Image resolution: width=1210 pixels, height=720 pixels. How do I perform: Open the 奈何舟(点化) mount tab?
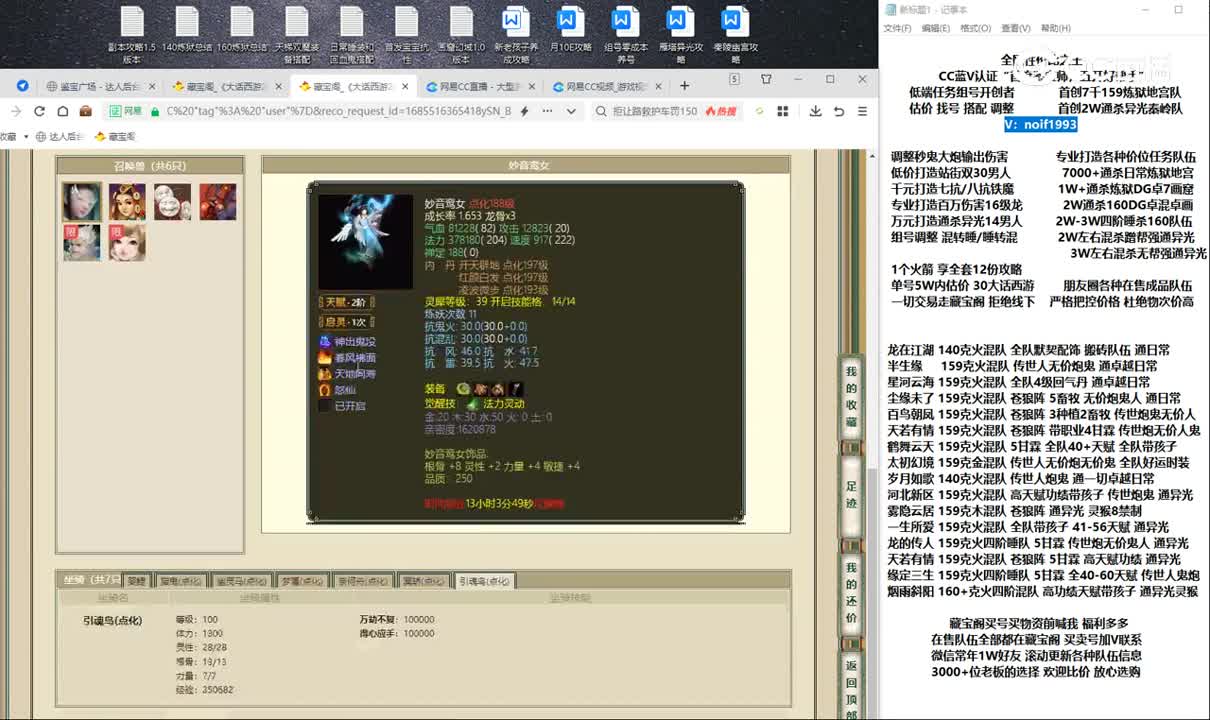[362, 580]
